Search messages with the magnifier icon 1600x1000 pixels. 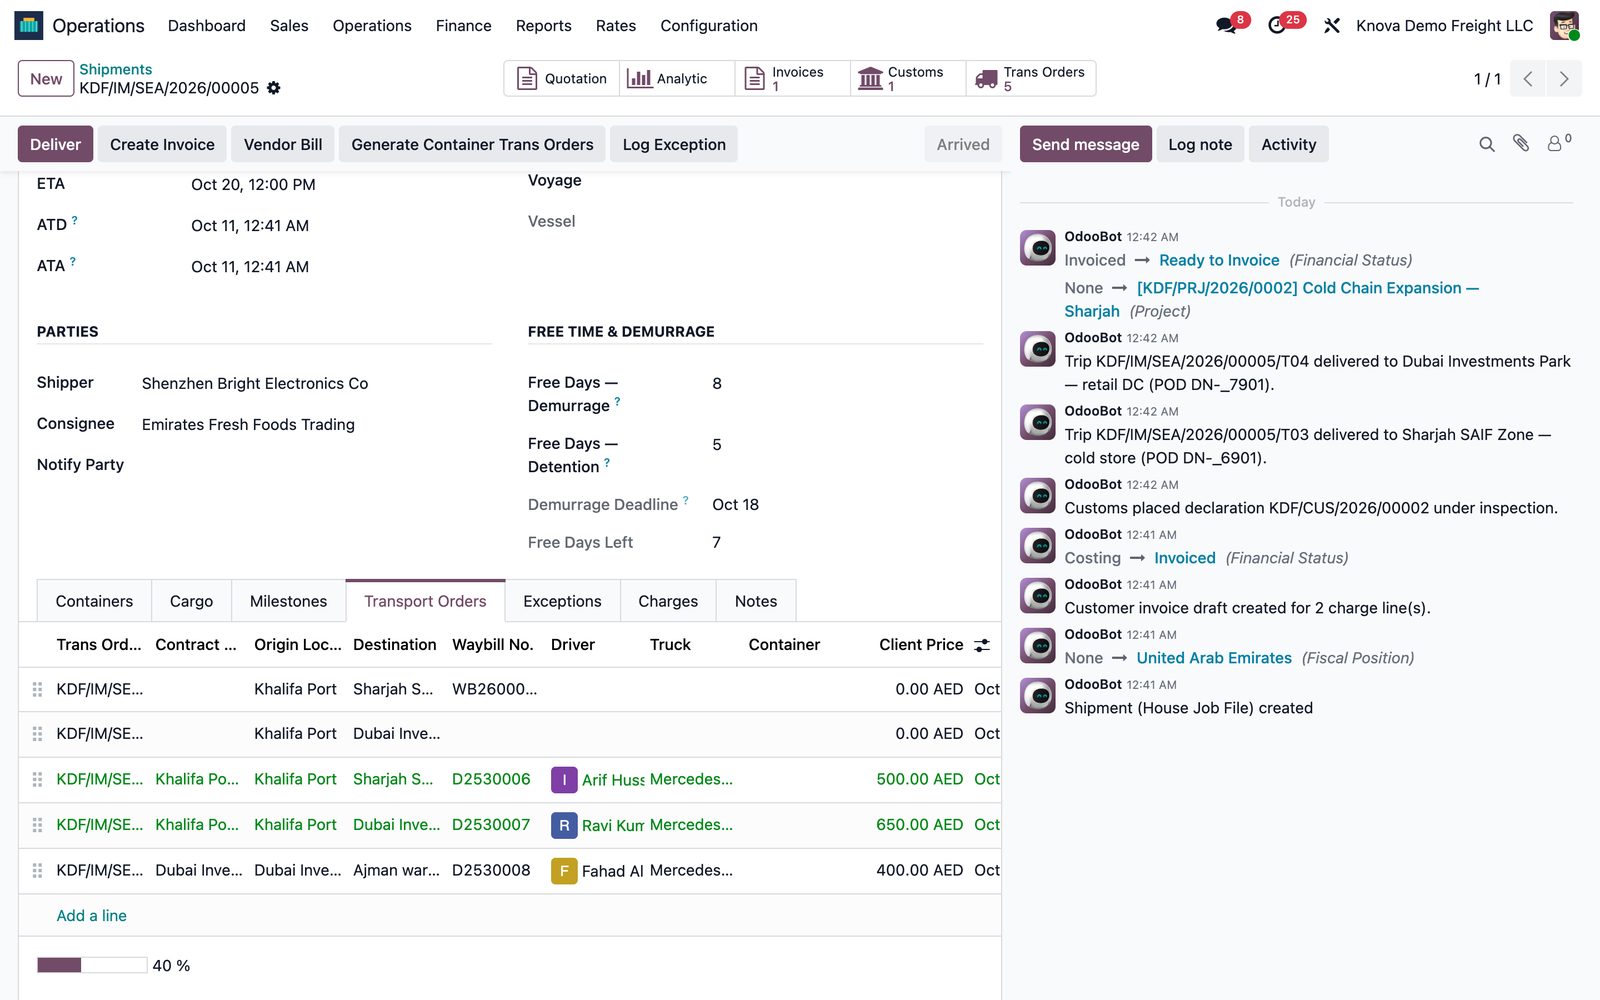[x=1487, y=144]
